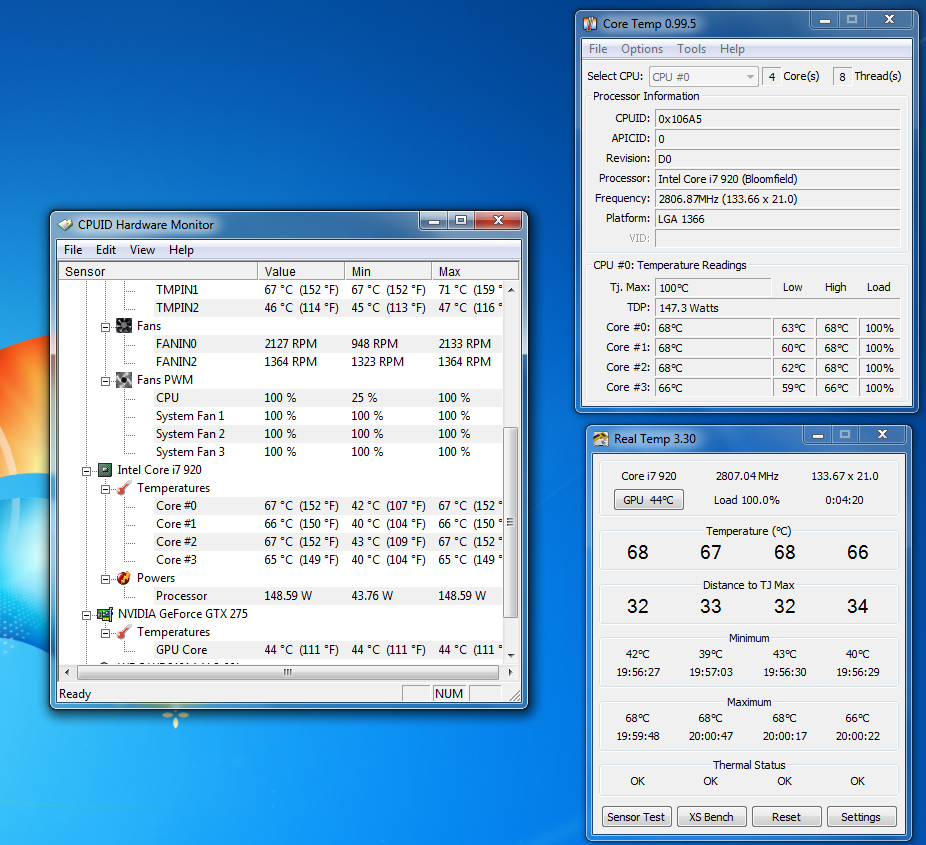Image resolution: width=926 pixels, height=845 pixels.
Task: Click the scroll left arrow in Hardware Monitor
Action: point(67,672)
